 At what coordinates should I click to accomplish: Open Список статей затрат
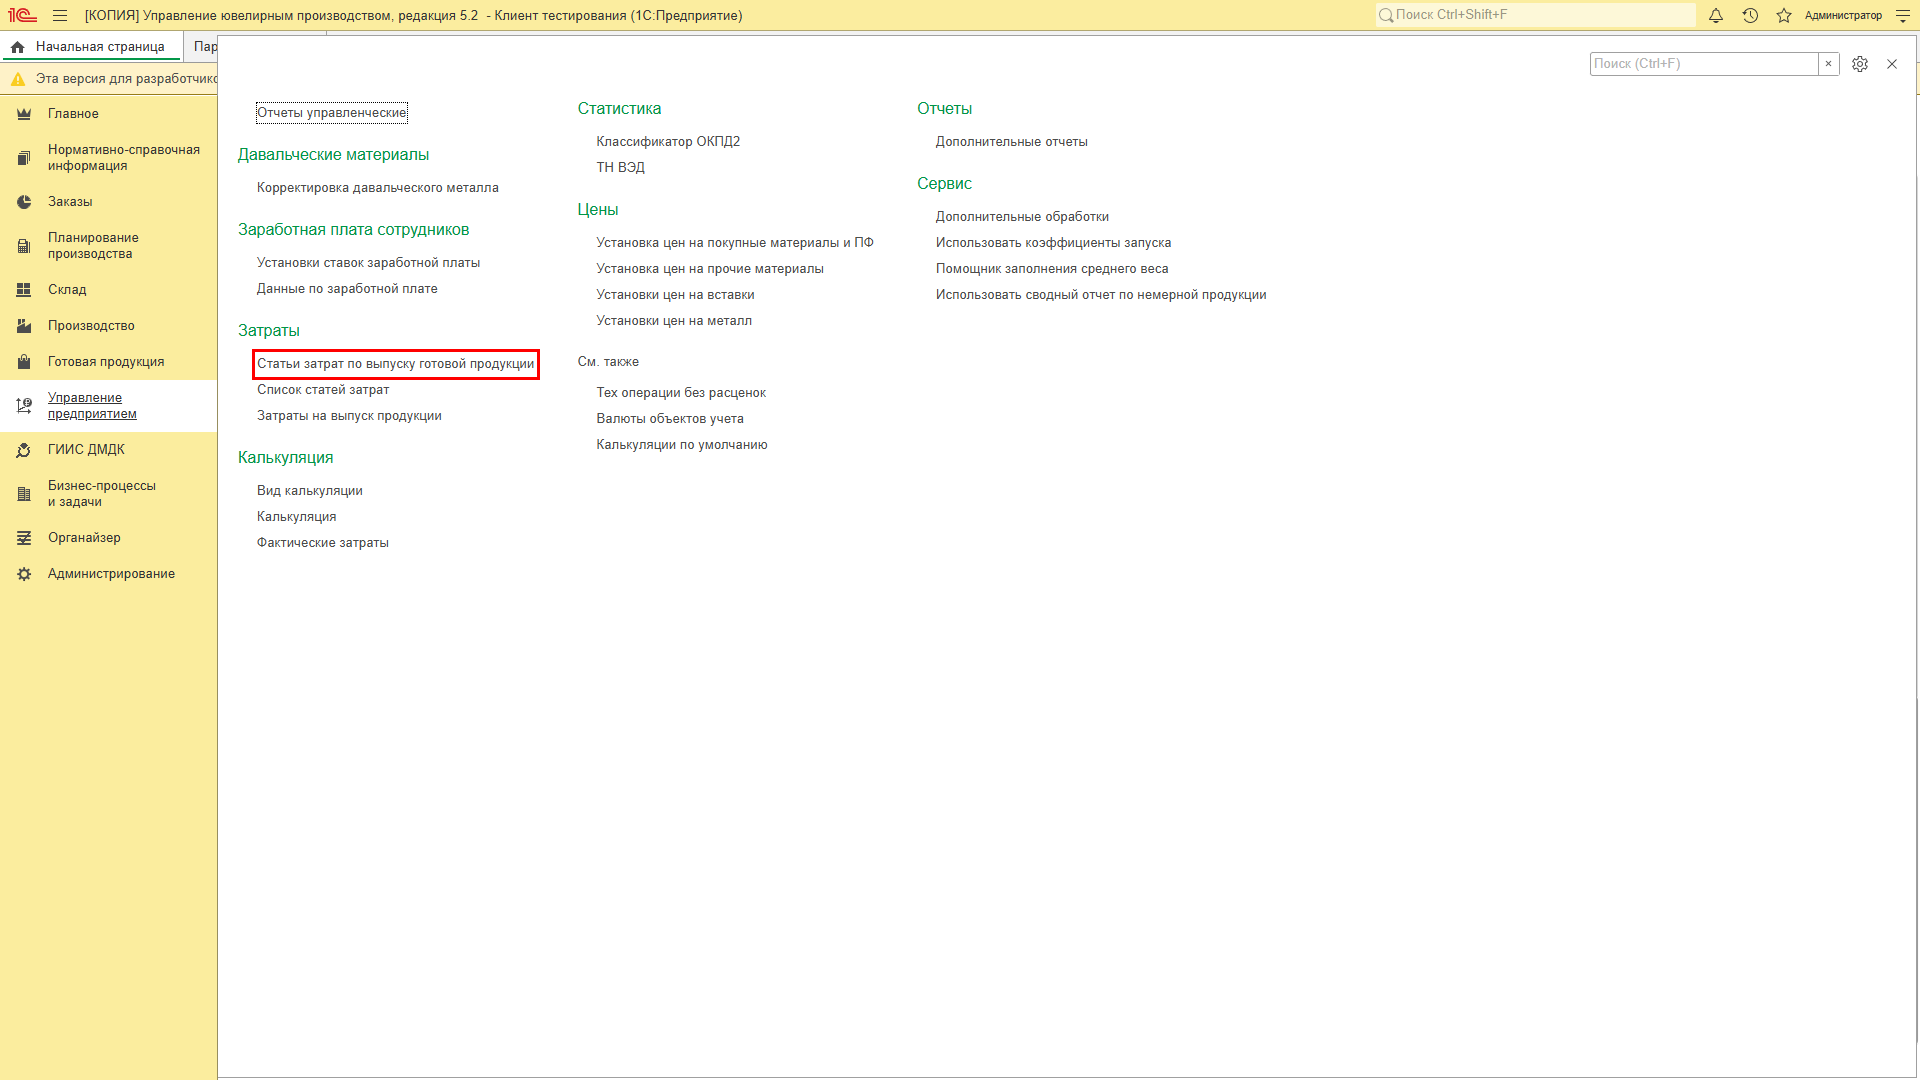pos(323,390)
